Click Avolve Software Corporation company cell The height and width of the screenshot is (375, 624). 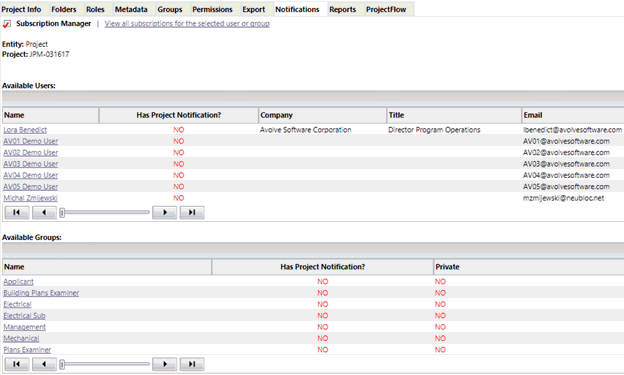click(306, 130)
